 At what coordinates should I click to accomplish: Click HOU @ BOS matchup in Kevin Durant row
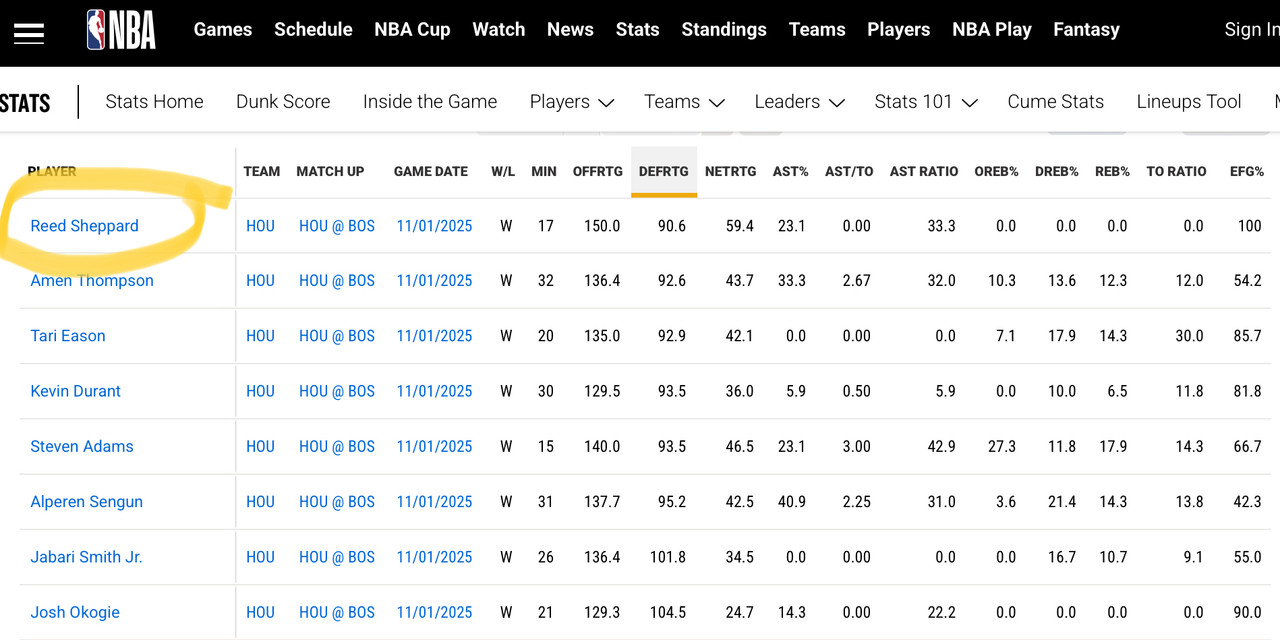coord(337,391)
